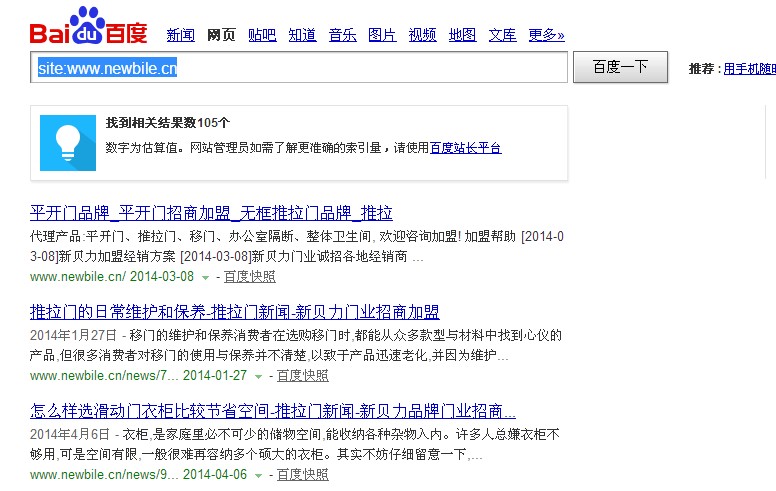Open the 地图 tab
The width and height of the screenshot is (776, 491).
462,35
